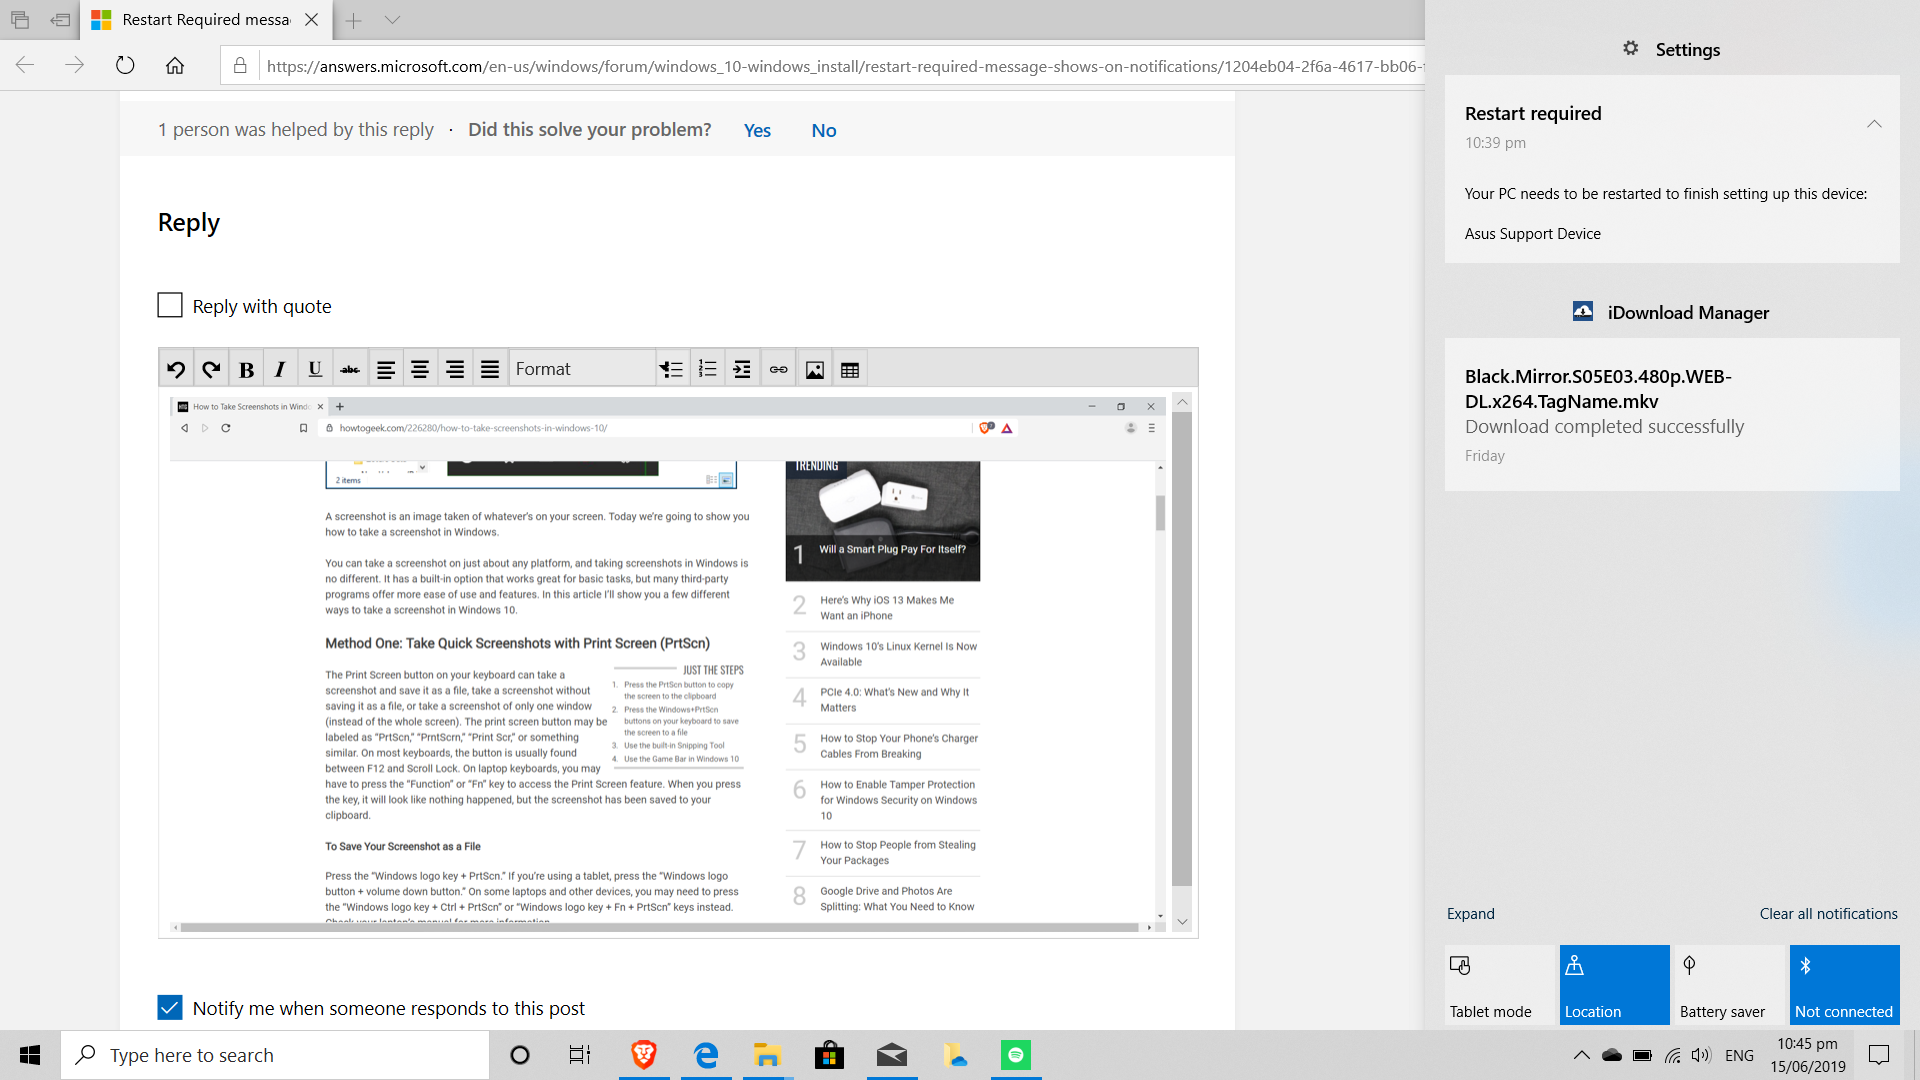The width and height of the screenshot is (1920, 1080).
Task: Click the Insert hyperlink icon
Action: coord(778,370)
